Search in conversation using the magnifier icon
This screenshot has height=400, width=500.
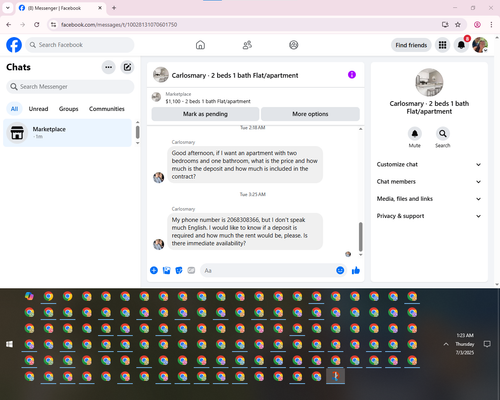443,134
